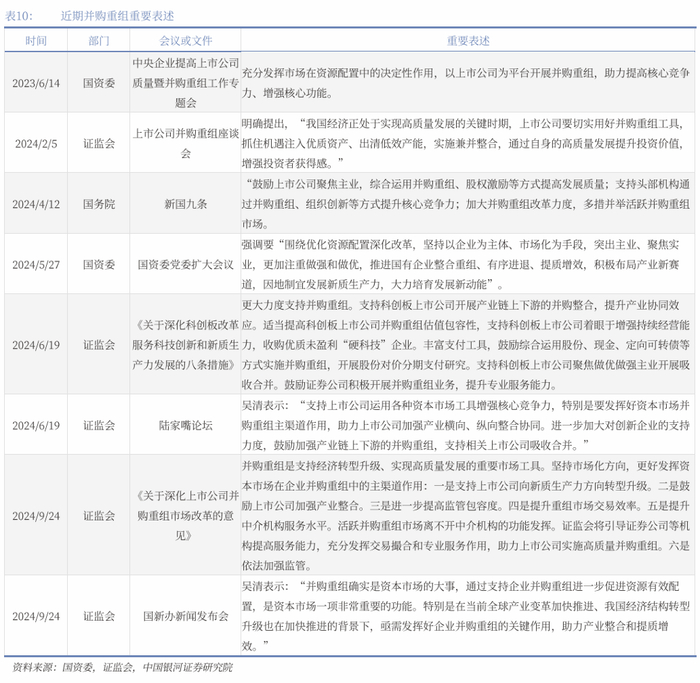This screenshot has height=683, width=700.
Task: Click the statement starting 明确提出
Action: pos(466,144)
